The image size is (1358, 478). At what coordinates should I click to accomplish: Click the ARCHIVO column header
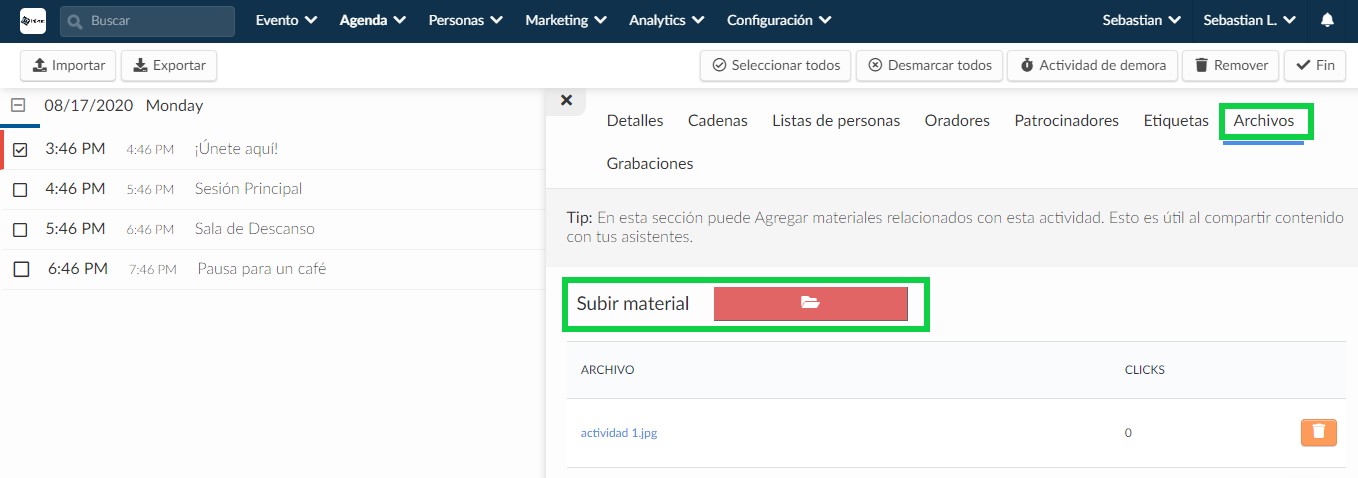point(608,370)
